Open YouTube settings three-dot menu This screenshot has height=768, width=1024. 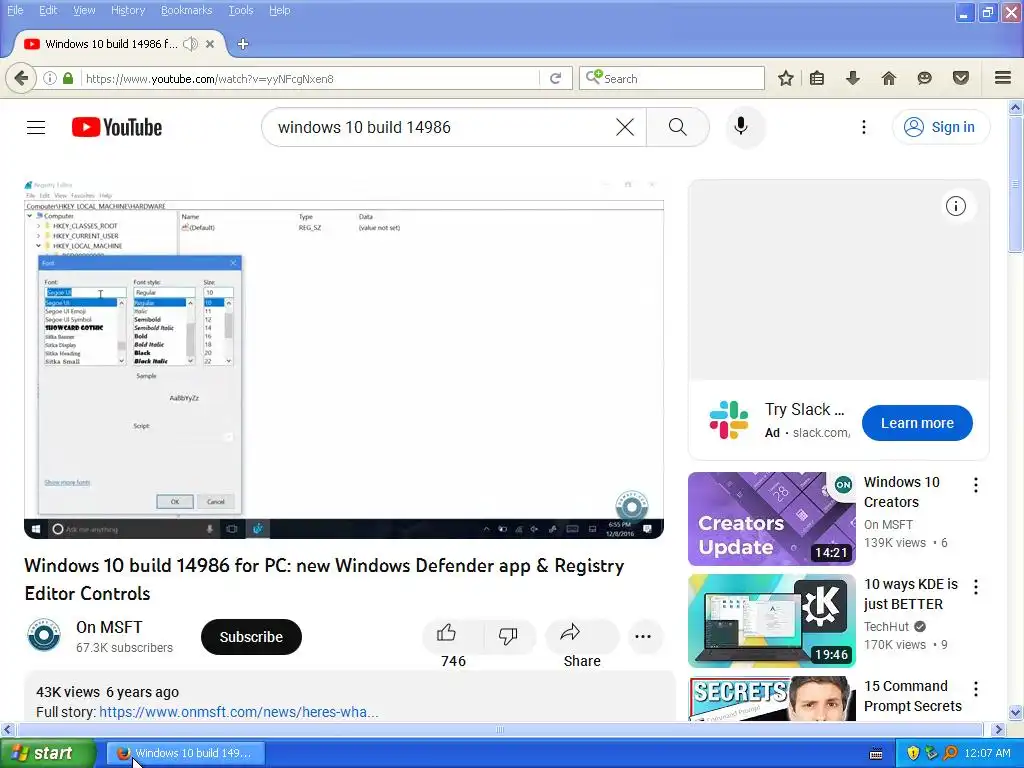point(863,127)
